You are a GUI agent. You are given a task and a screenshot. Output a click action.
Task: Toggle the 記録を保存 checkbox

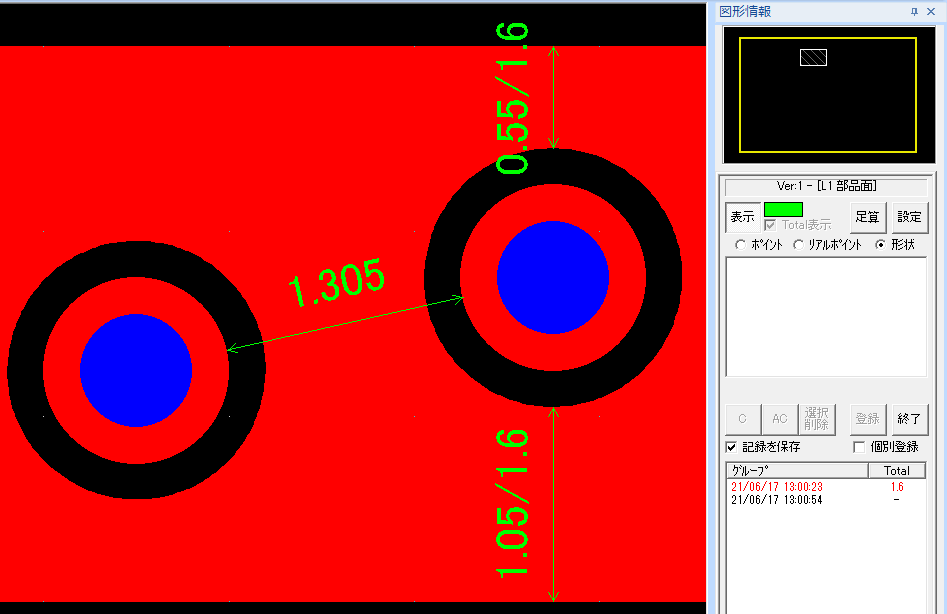(x=731, y=447)
